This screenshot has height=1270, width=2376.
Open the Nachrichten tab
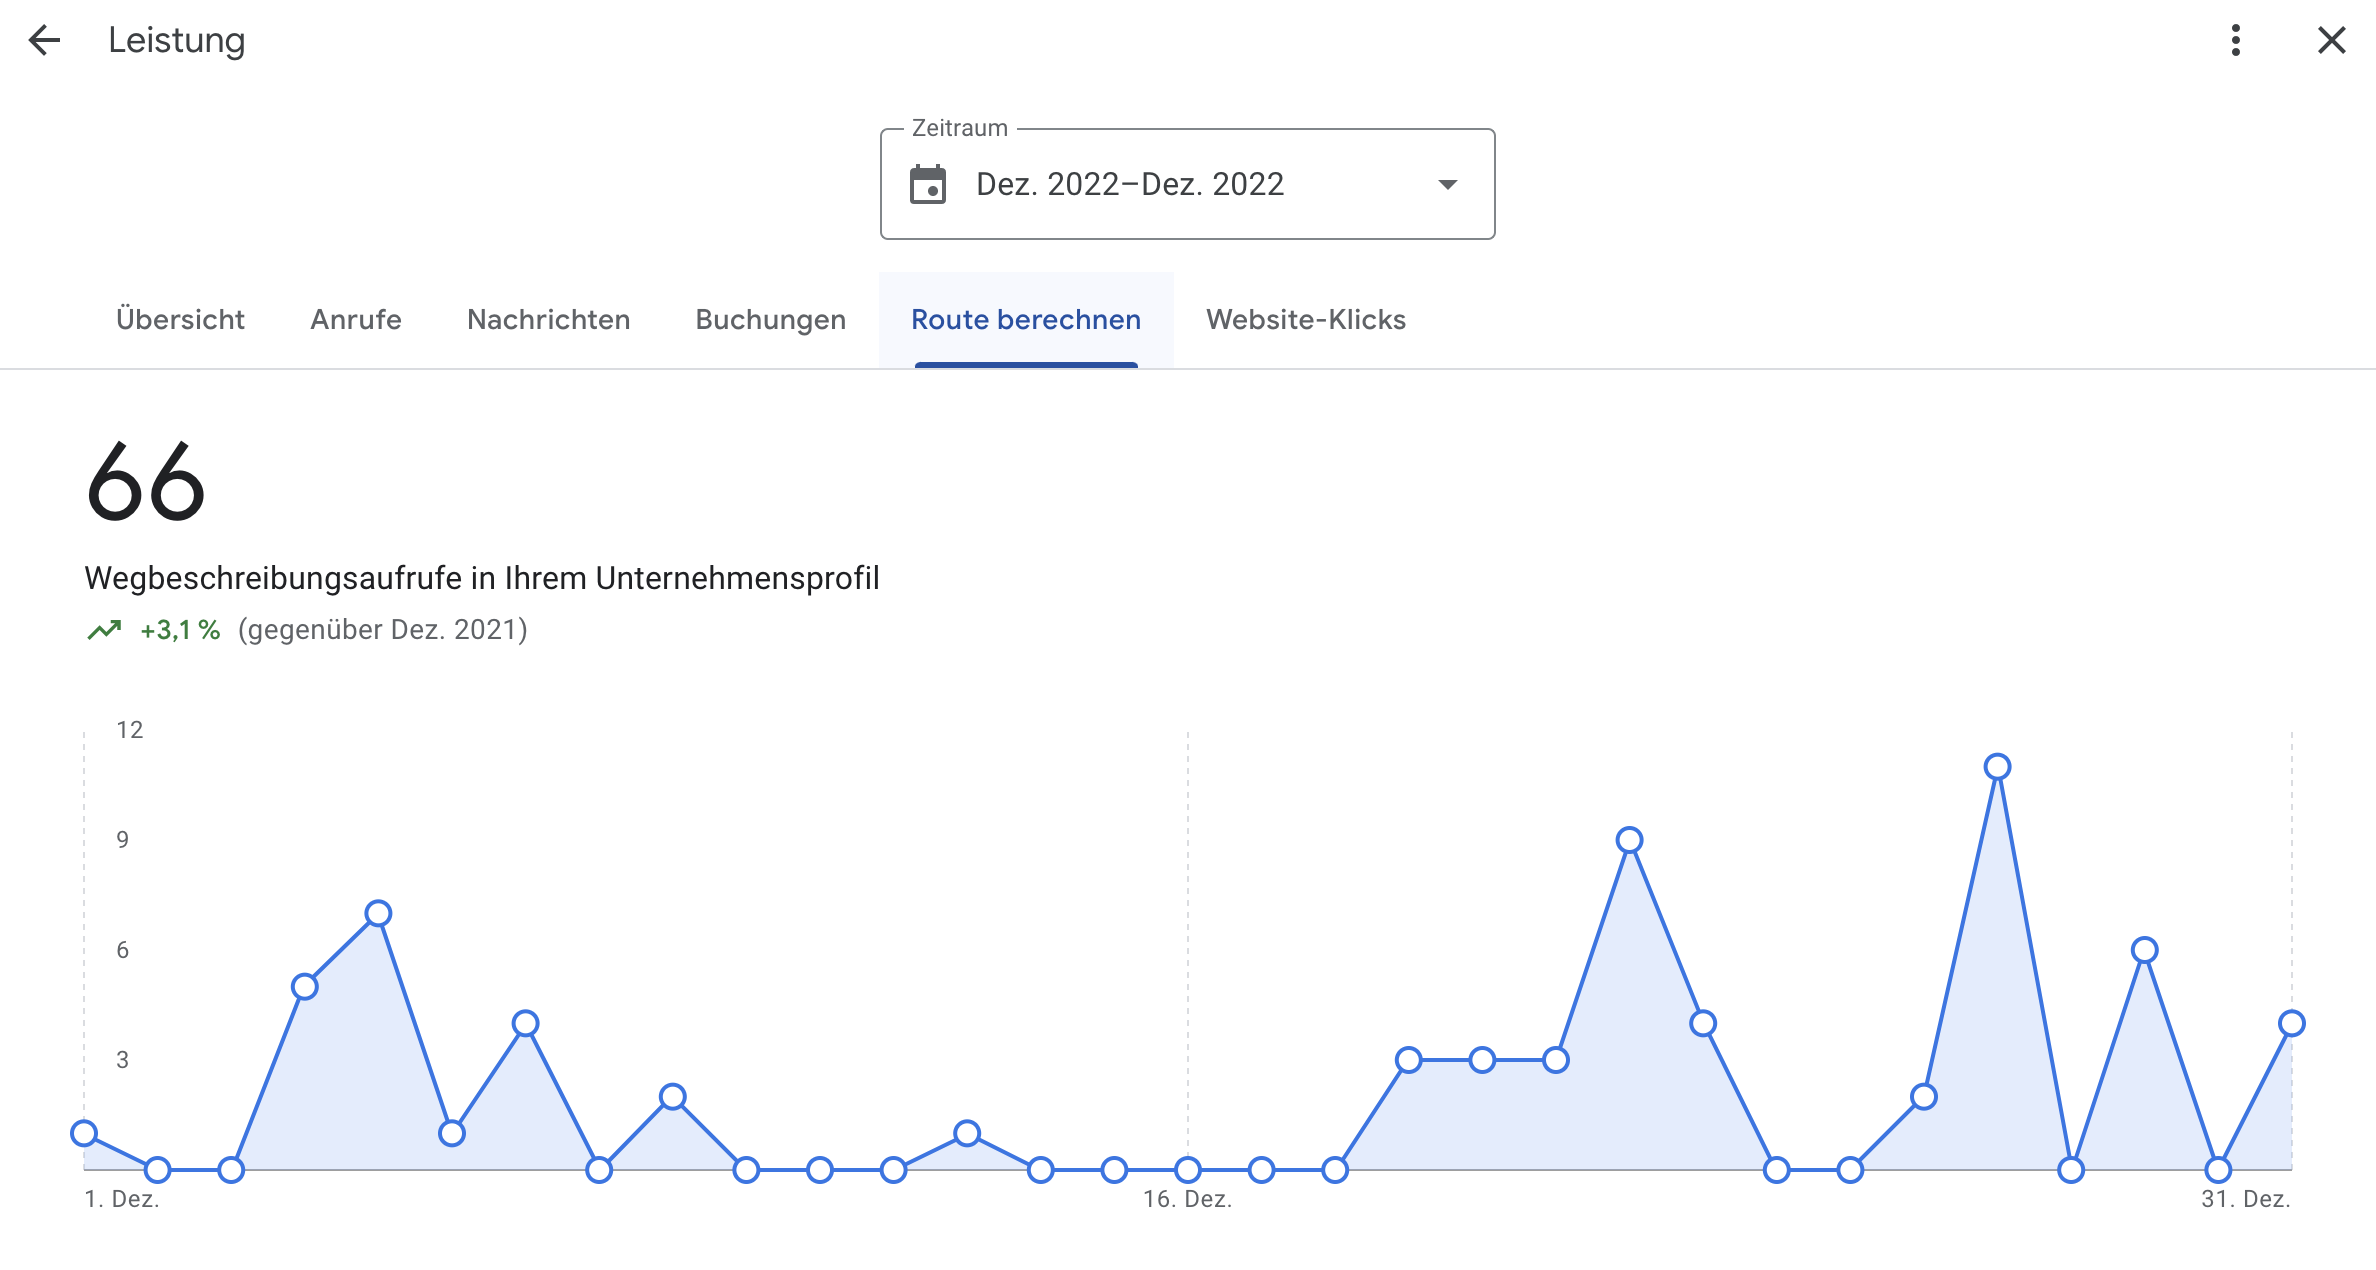[548, 320]
